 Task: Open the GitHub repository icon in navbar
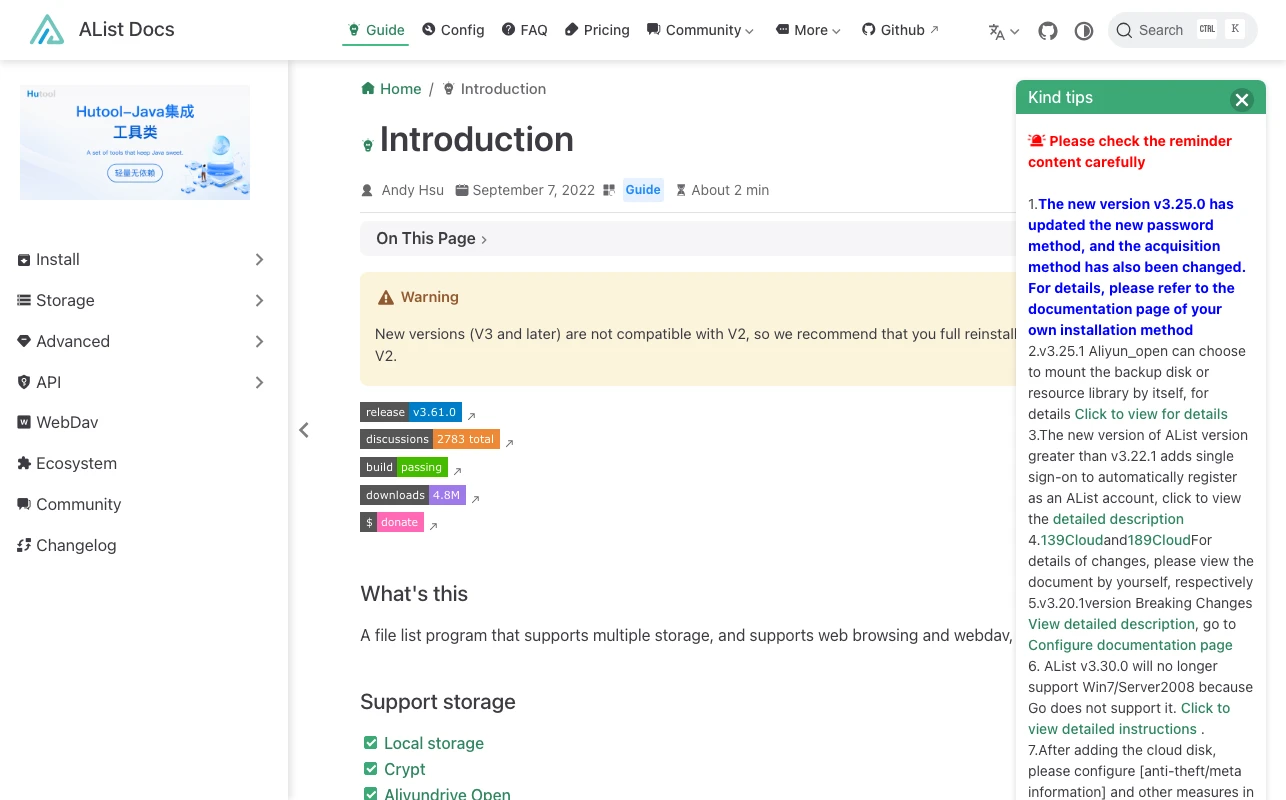tap(1048, 31)
